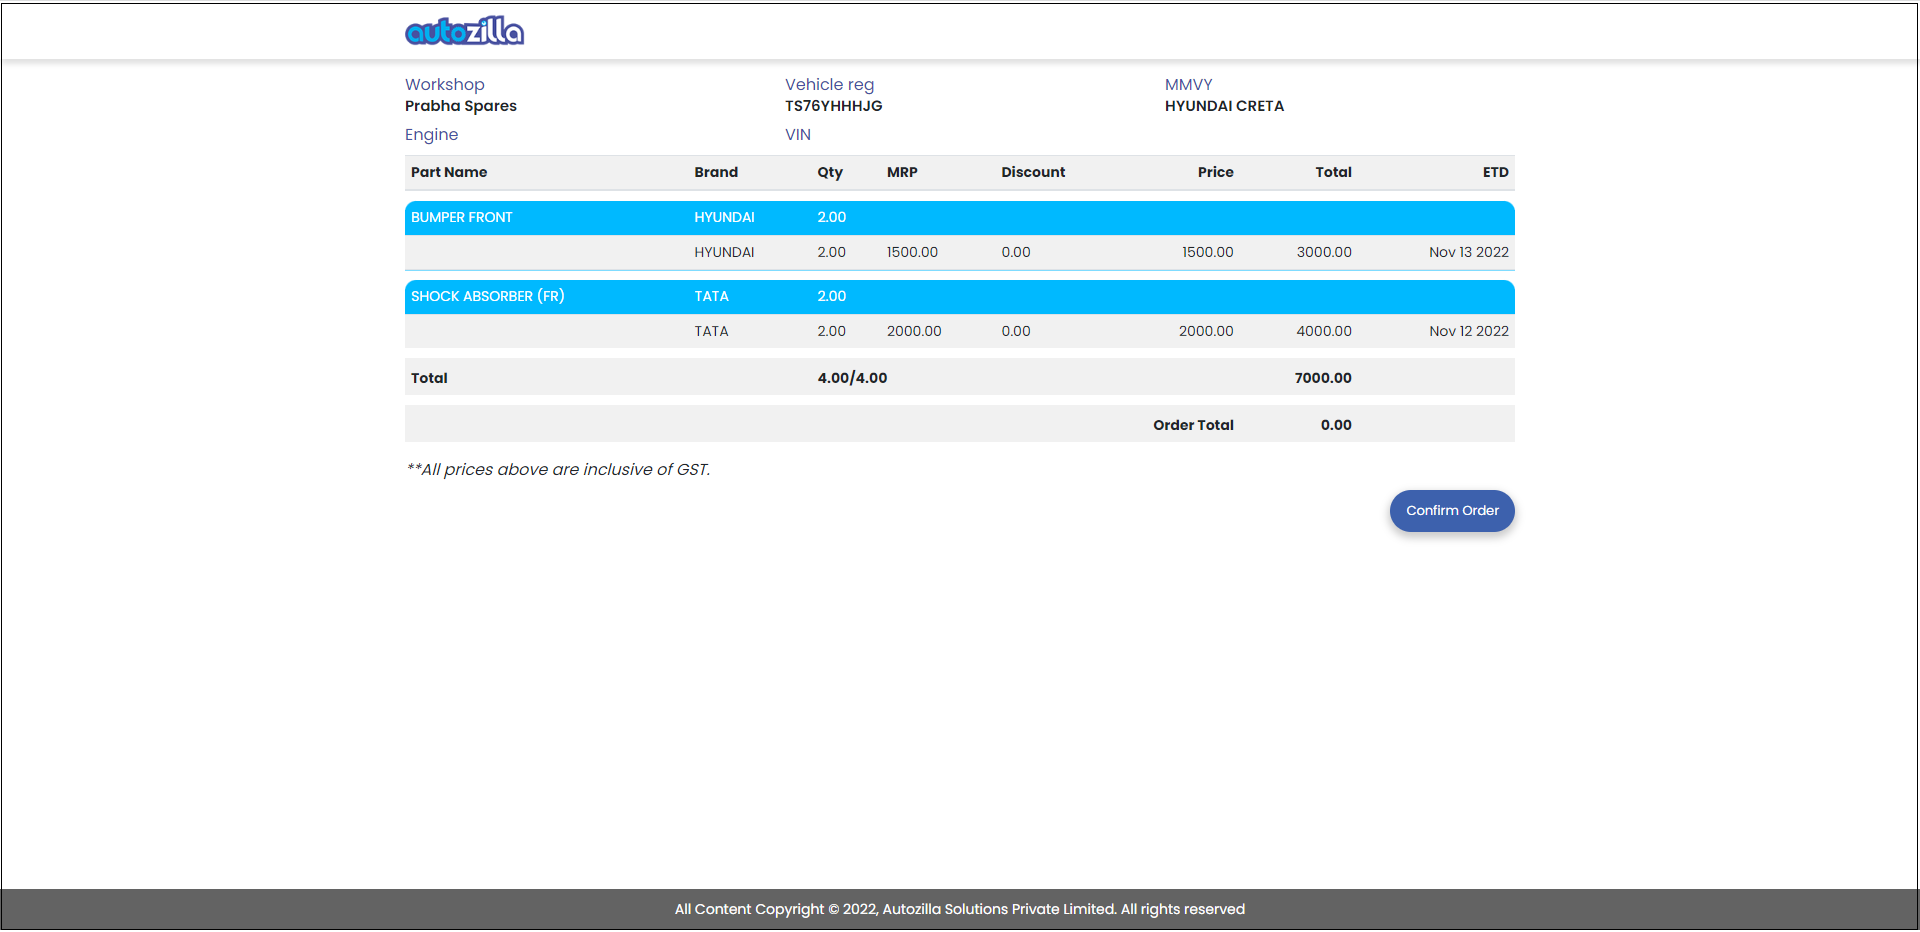Click the footer copyright text
Image resolution: width=1920 pixels, height=932 pixels.
960,910
